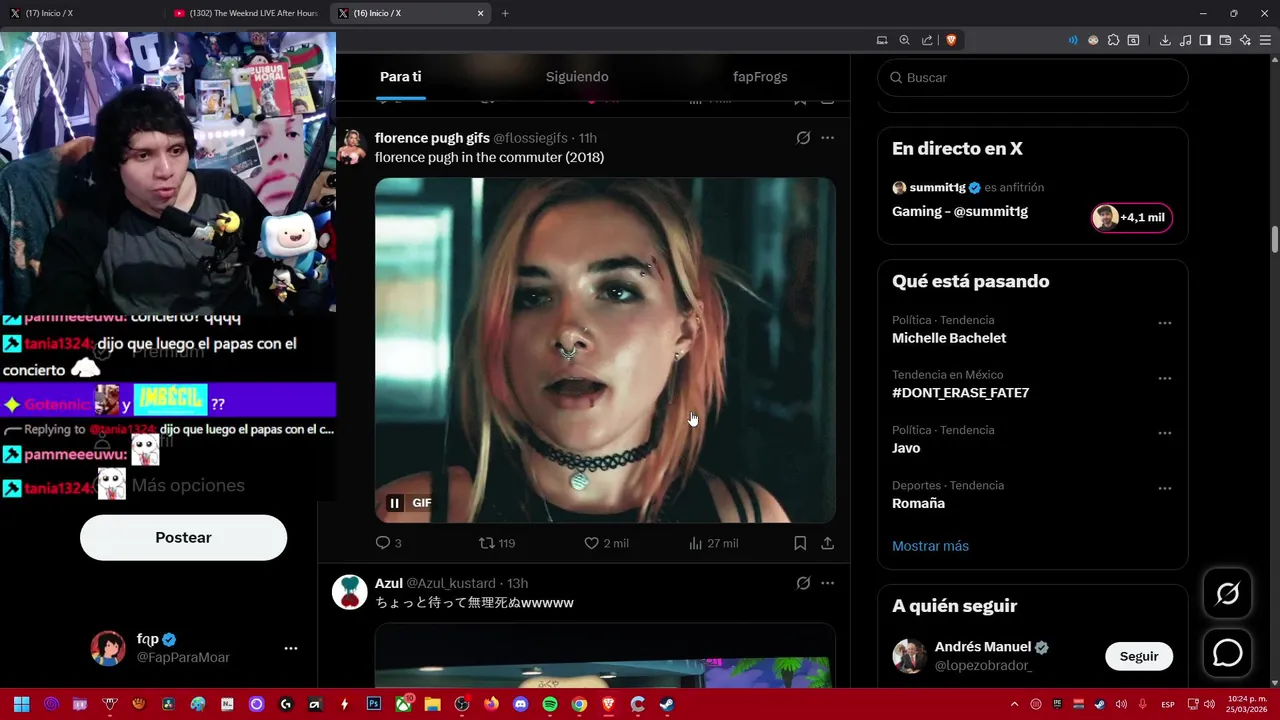Open Gaming - @summit1g live broadcast
The image size is (1280, 720).
960,211
